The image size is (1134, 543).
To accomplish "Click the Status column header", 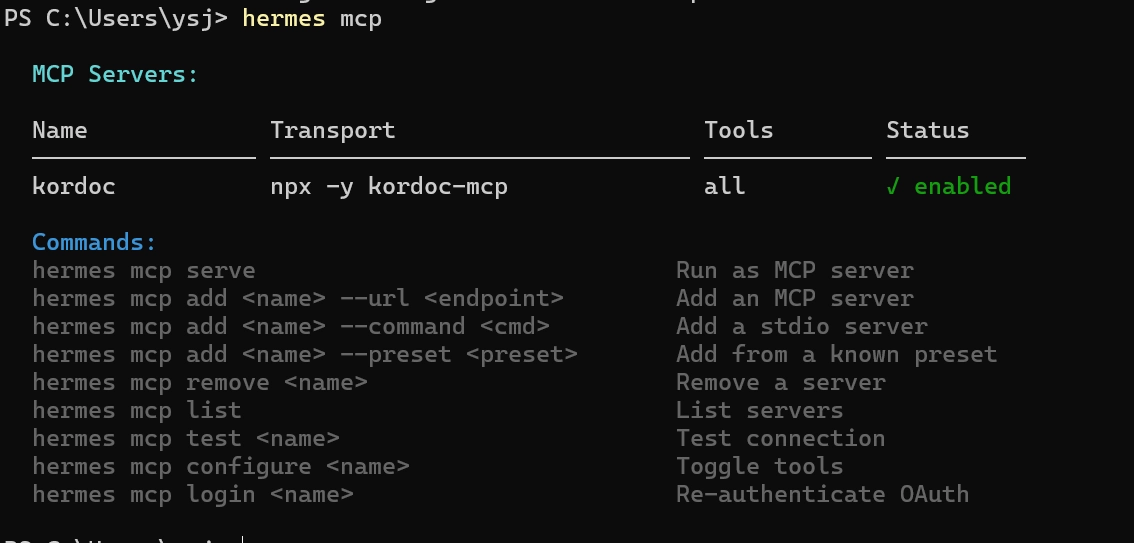I will point(927,130).
